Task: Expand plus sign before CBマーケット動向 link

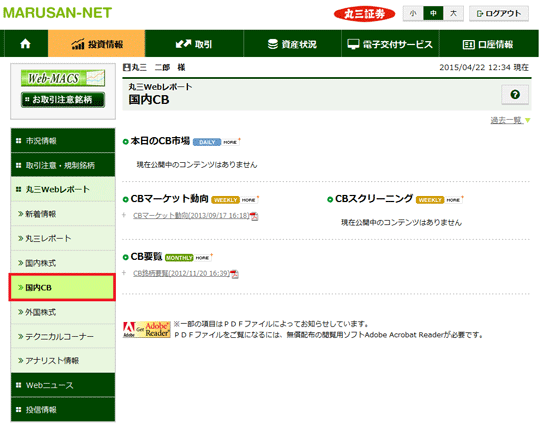Action: 124,215
